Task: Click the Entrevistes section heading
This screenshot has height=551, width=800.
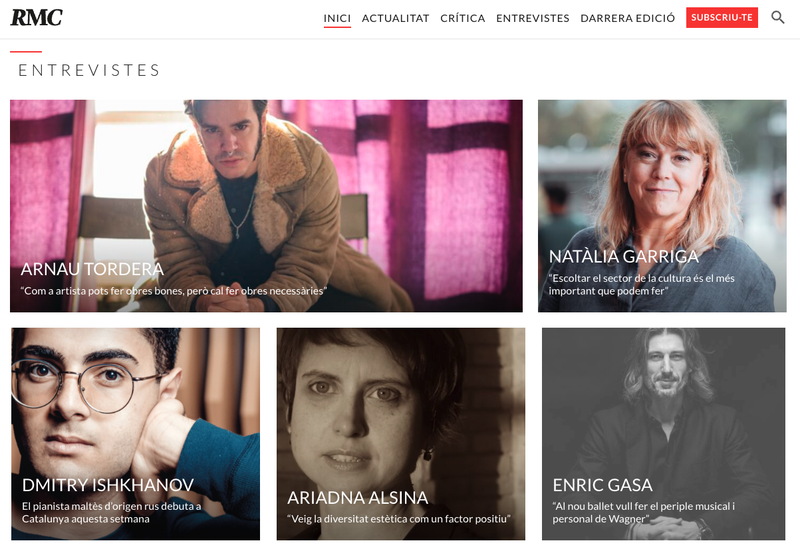Action: tap(90, 70)
